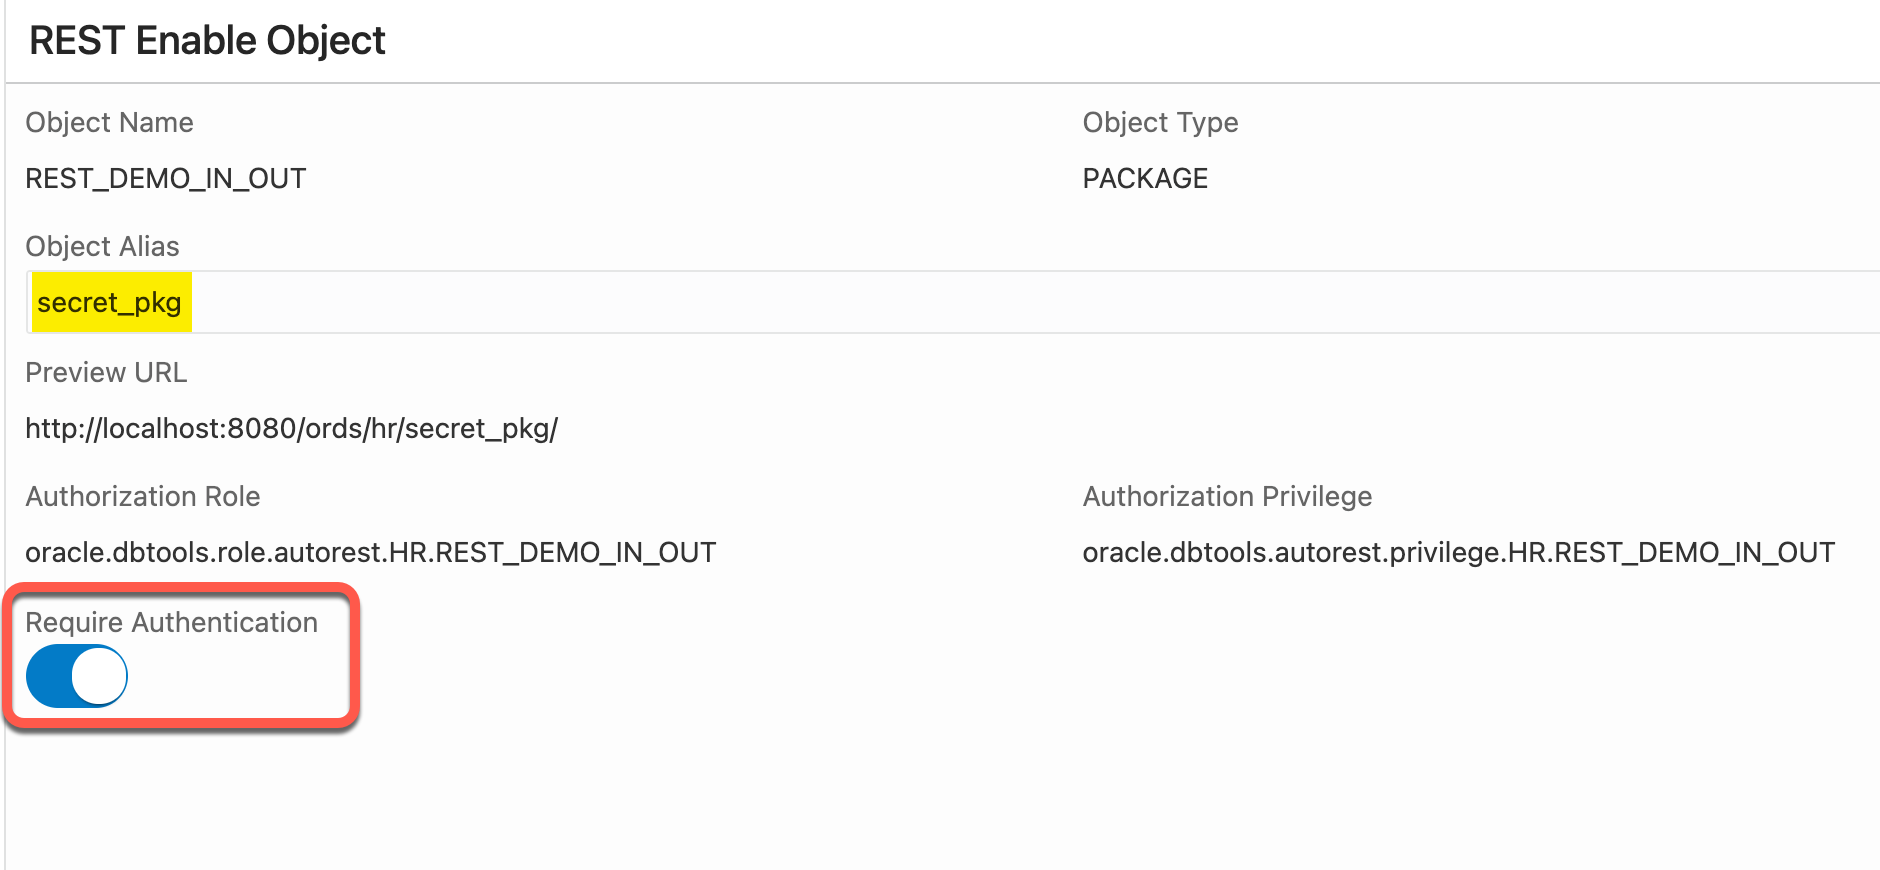1880x870 pixels.
Task: Click the Authorization Privilege label
Action: pos(1227,496)
